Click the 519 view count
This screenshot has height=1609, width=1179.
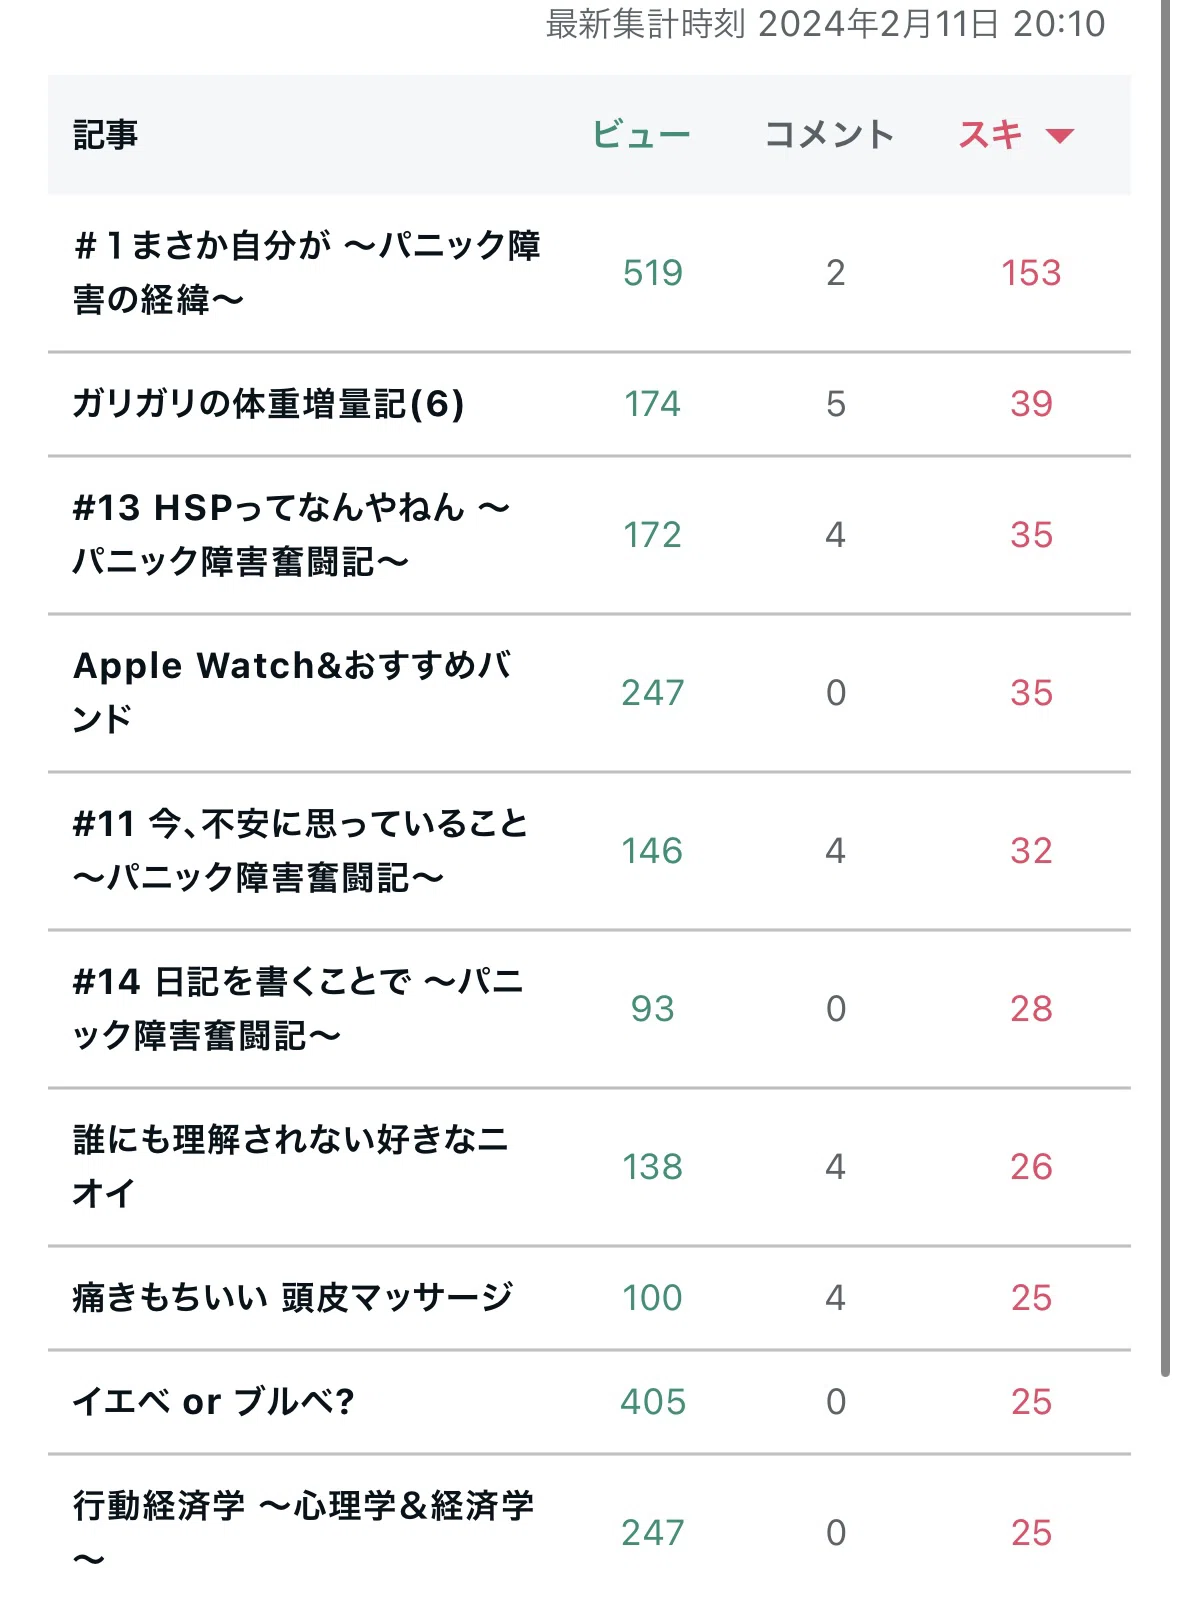coord(652,273)
